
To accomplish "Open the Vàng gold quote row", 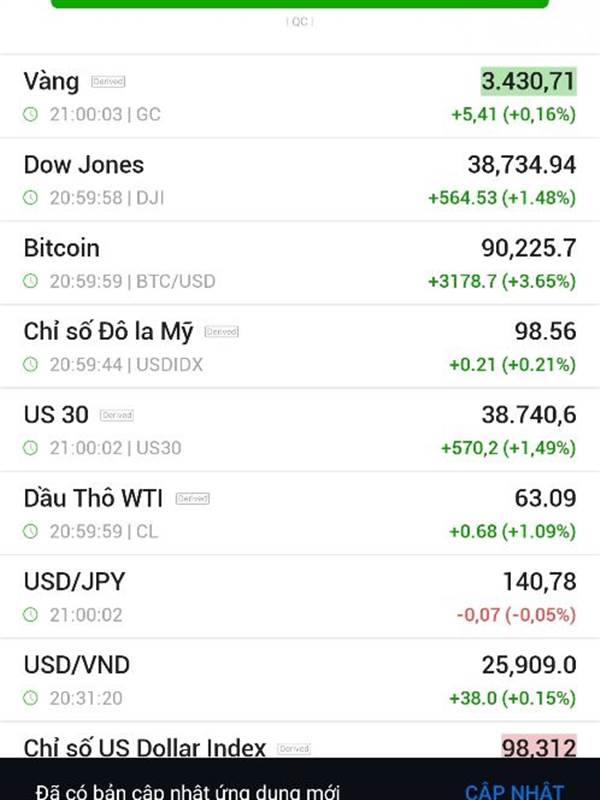I will click(300, 96).
